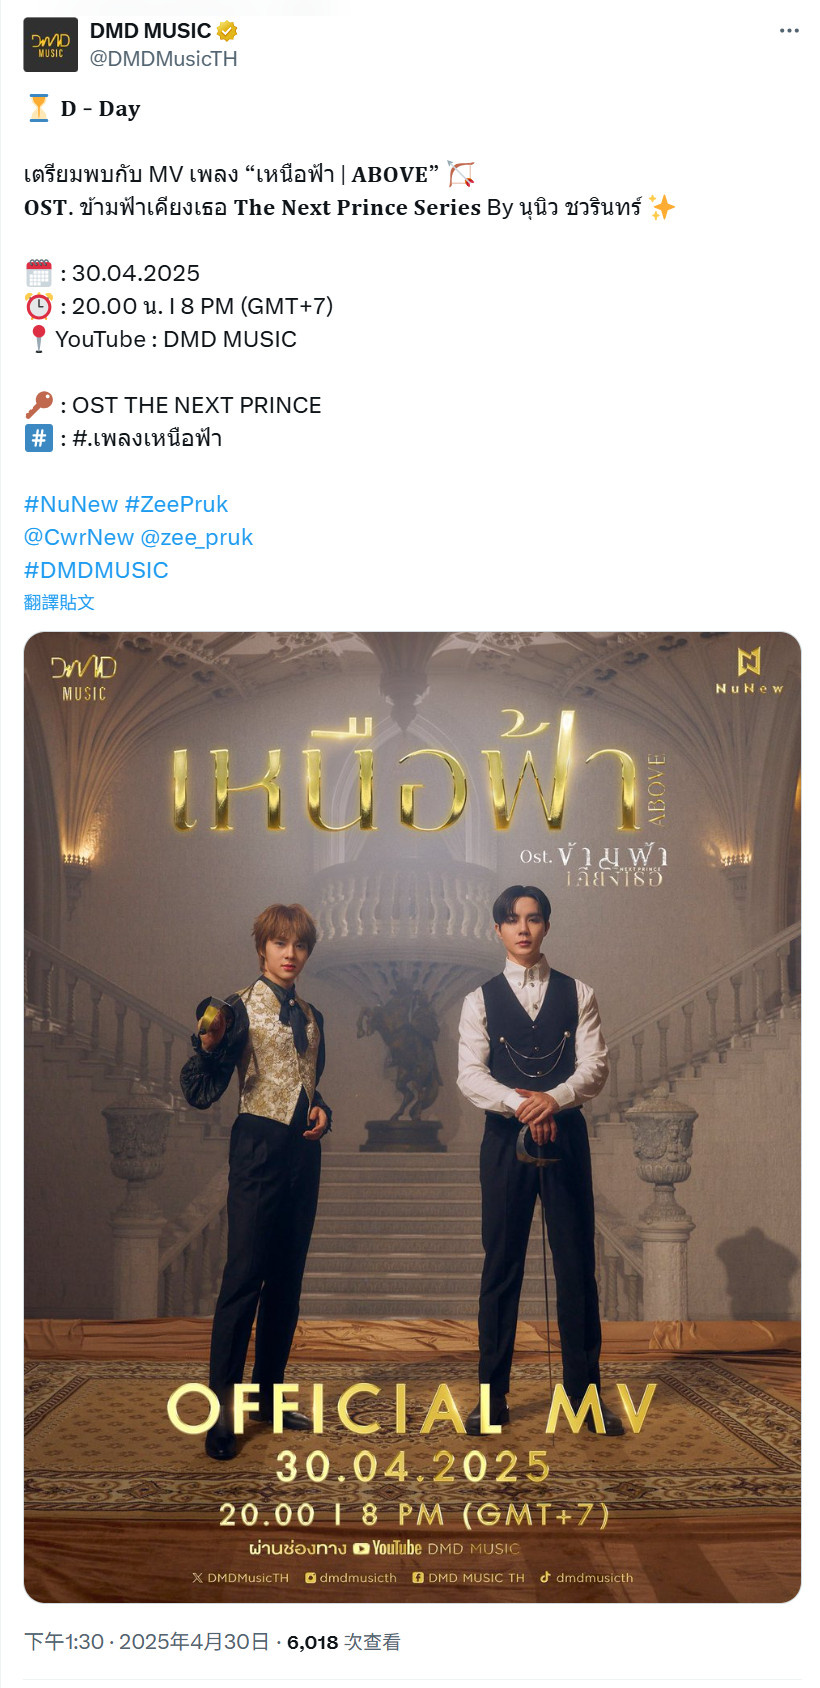Click the hourglass emoji beside D - Day
The image size is (820, 1688).
tap(38, 108)
